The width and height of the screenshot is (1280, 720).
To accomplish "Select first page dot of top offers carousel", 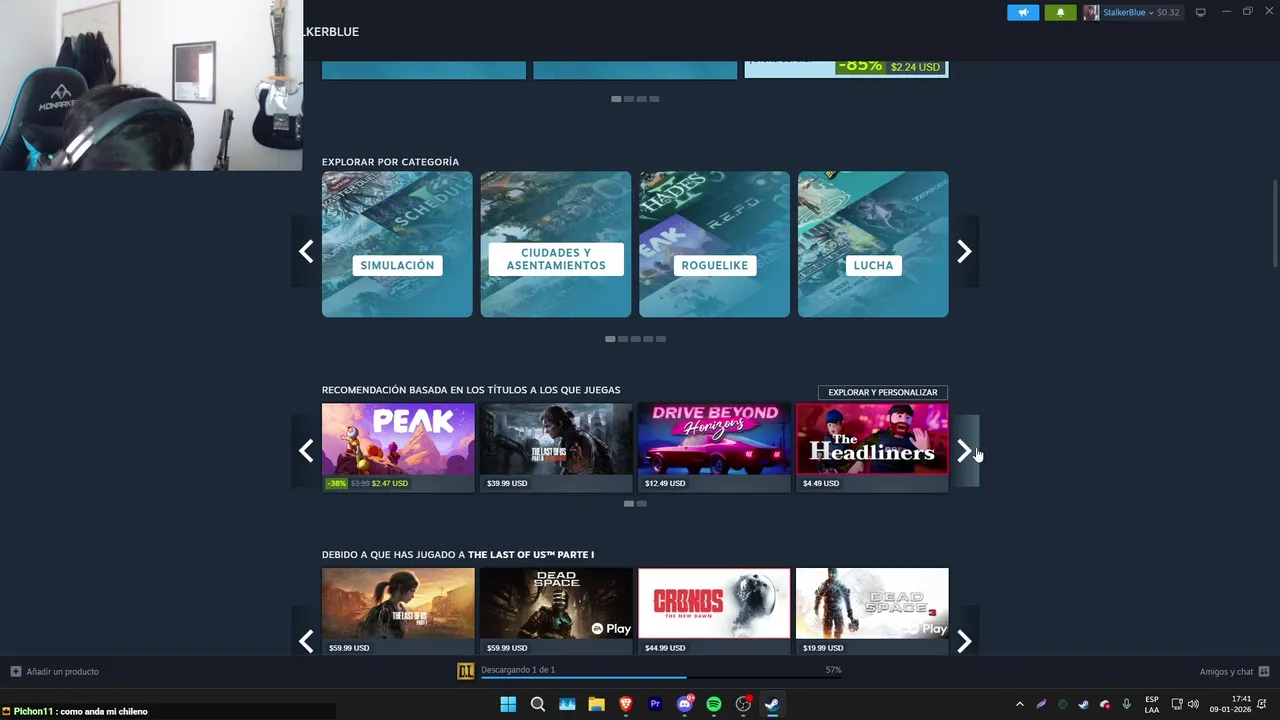I will click(616, 99).
